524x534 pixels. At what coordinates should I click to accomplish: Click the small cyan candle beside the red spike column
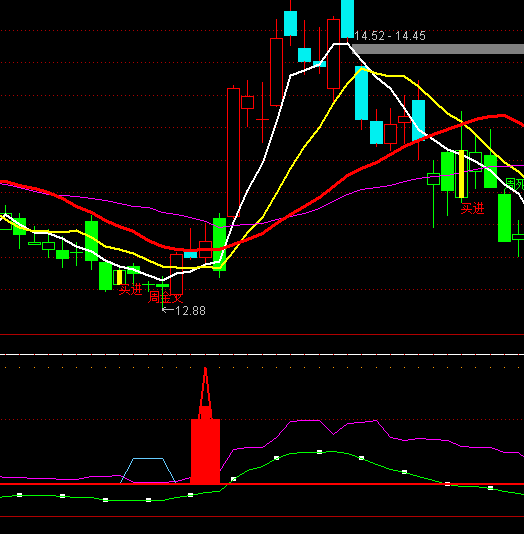tap(190, 255)
